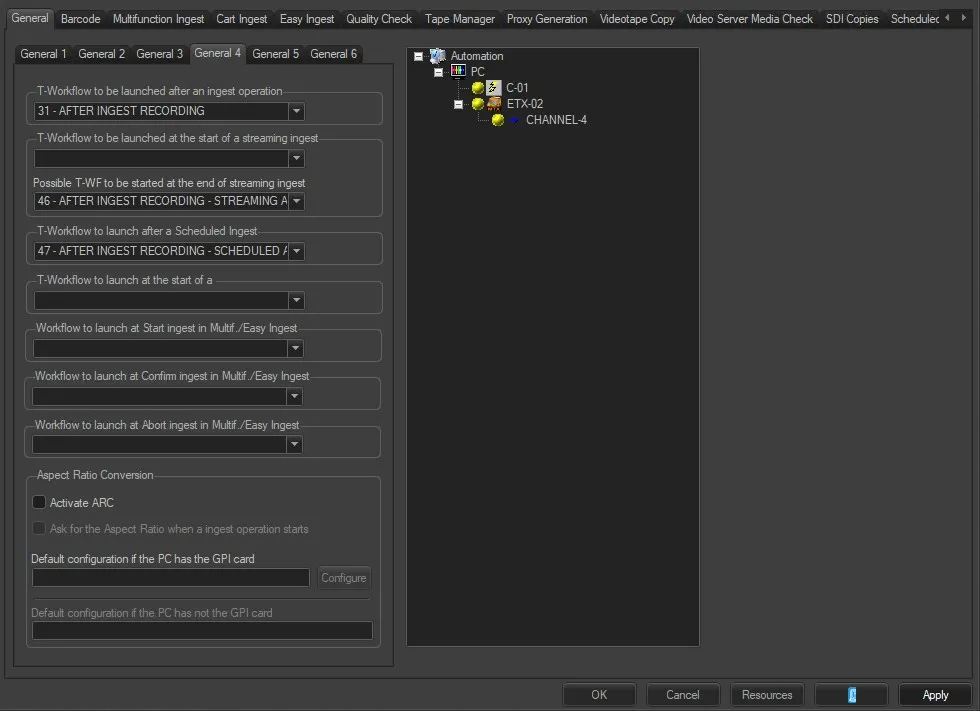Collapse the Automation root tree node
This screenshot has height=711, width=980.
[419, 57]
